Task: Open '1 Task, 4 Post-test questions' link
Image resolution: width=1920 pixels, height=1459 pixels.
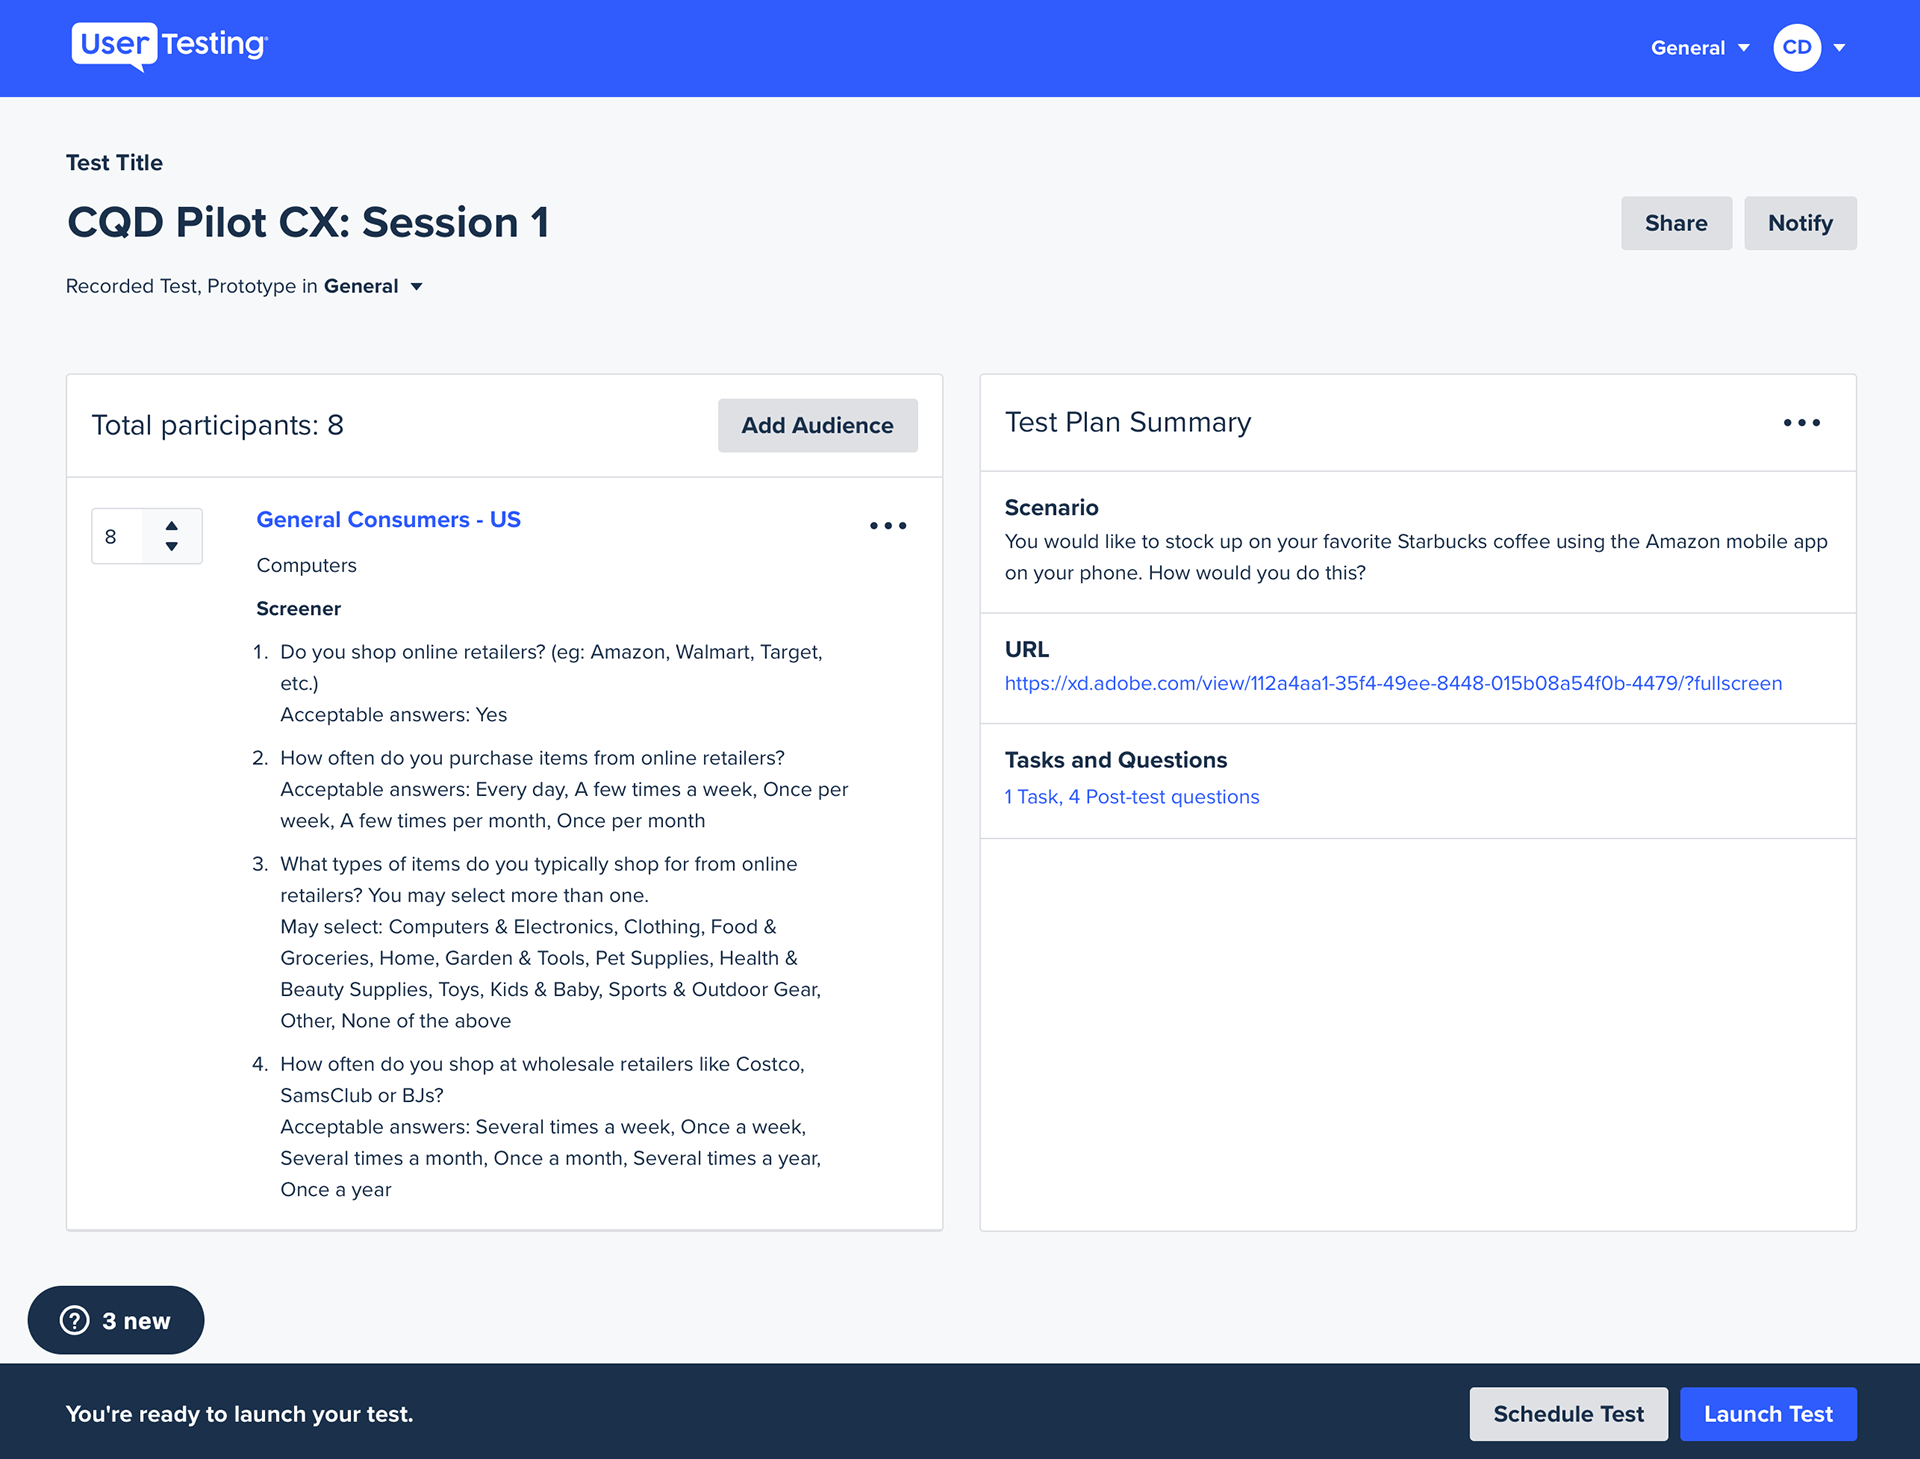Action: point(1131,797)
